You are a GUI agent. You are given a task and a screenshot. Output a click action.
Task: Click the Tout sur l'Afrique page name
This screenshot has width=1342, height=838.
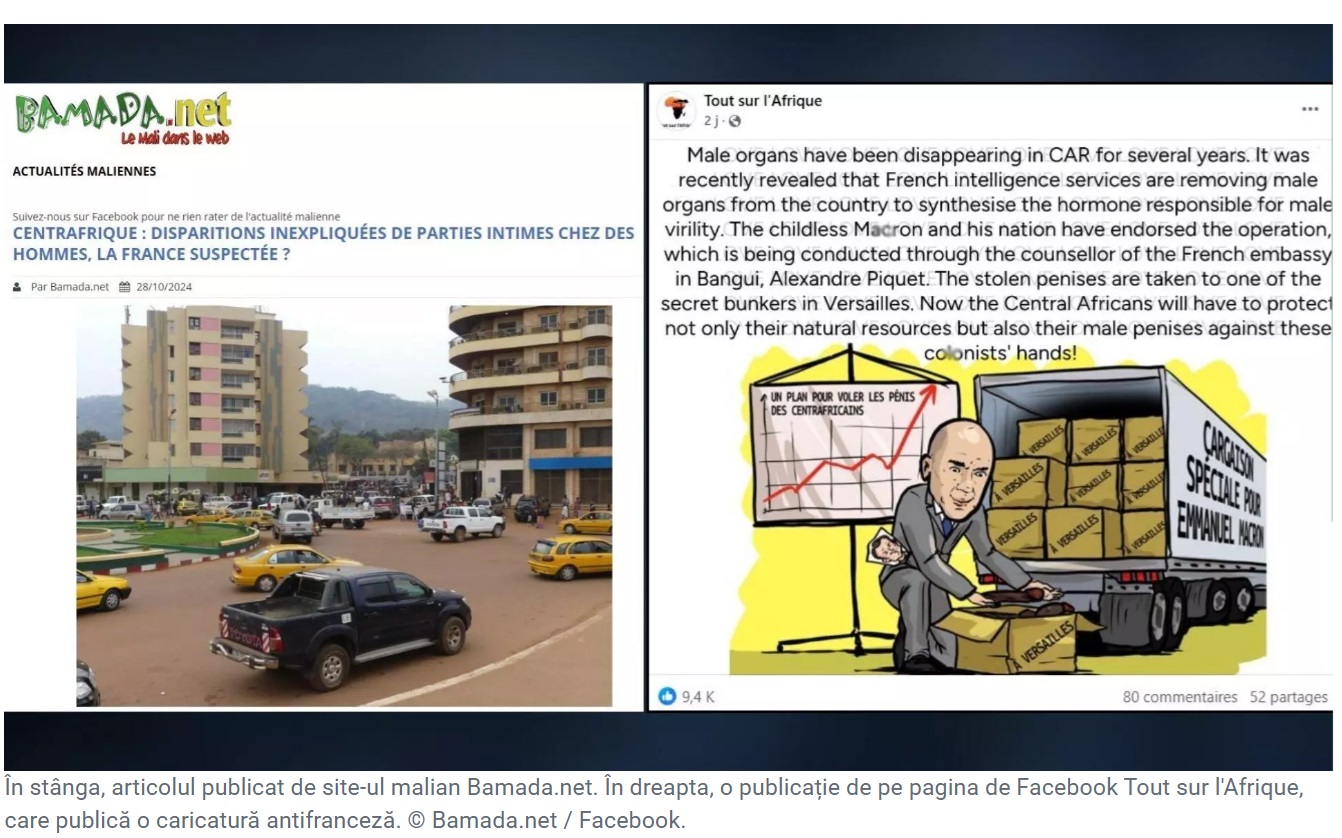pyautogui.click(x=763, y=100)
